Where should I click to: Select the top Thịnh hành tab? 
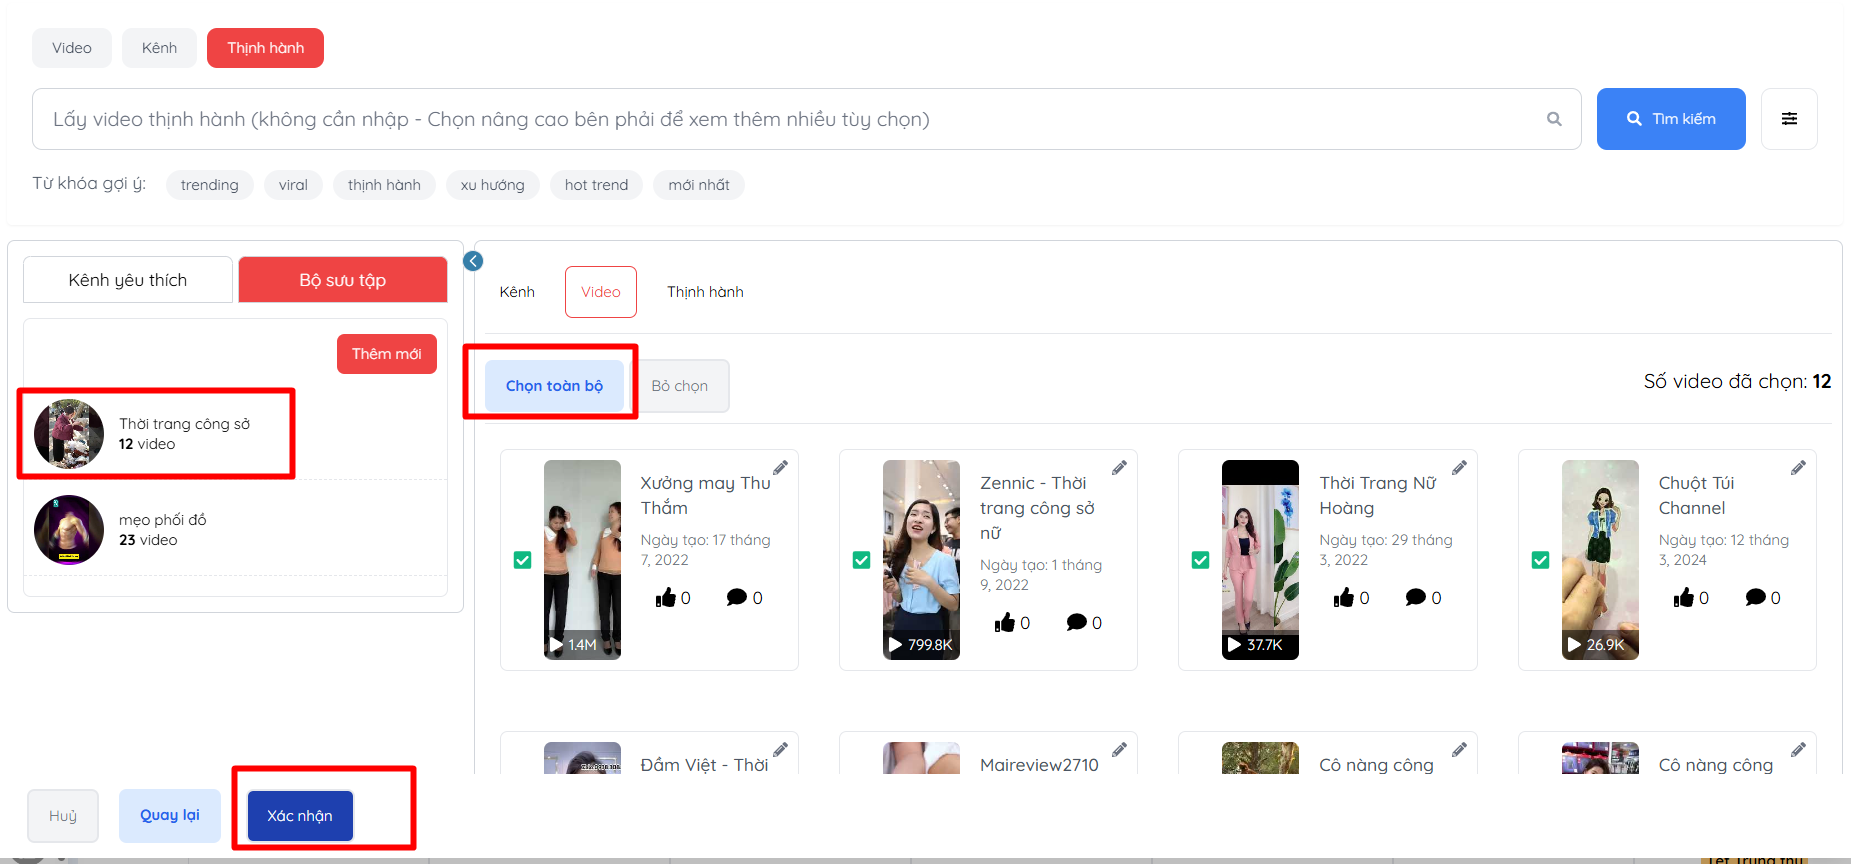tap(265, 48)
